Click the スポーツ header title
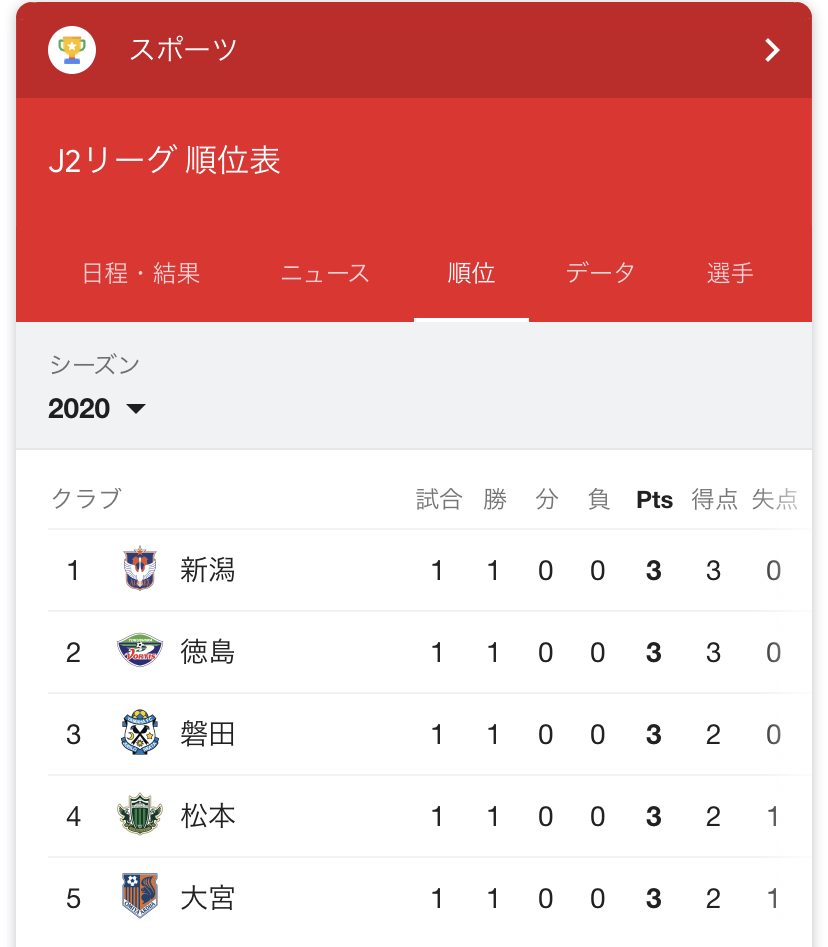Screen dimensions: 828x947 coord(183,50)
